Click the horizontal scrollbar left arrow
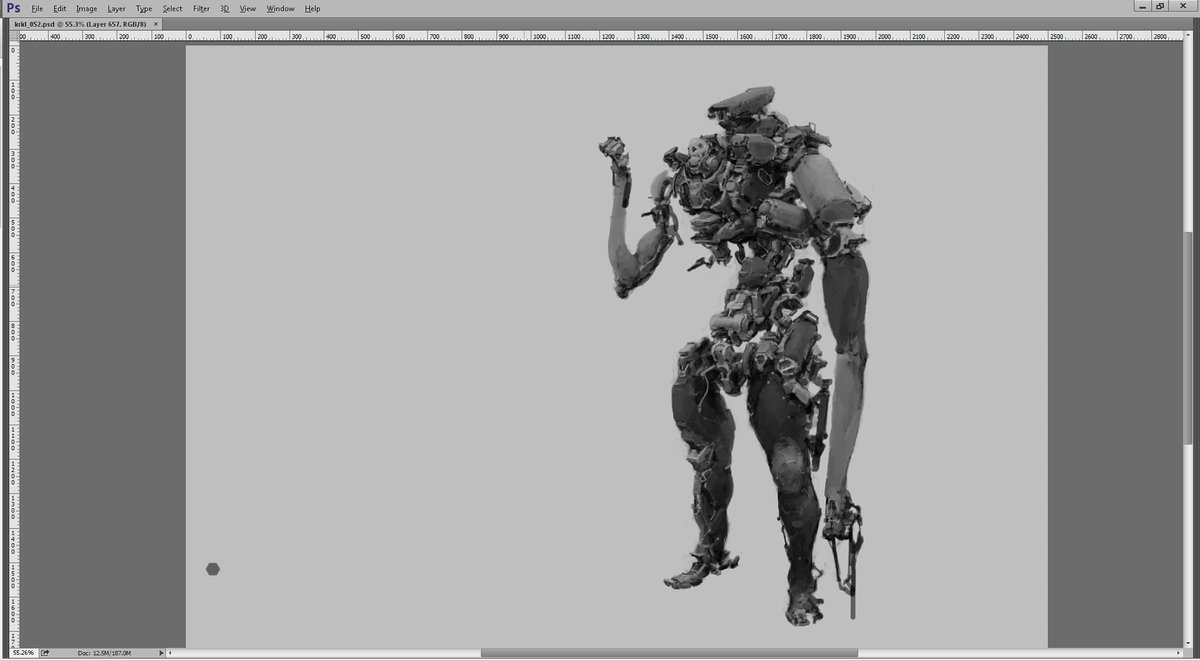Image resolution: width=1200 pixels, height=661 pixels. 171,653
